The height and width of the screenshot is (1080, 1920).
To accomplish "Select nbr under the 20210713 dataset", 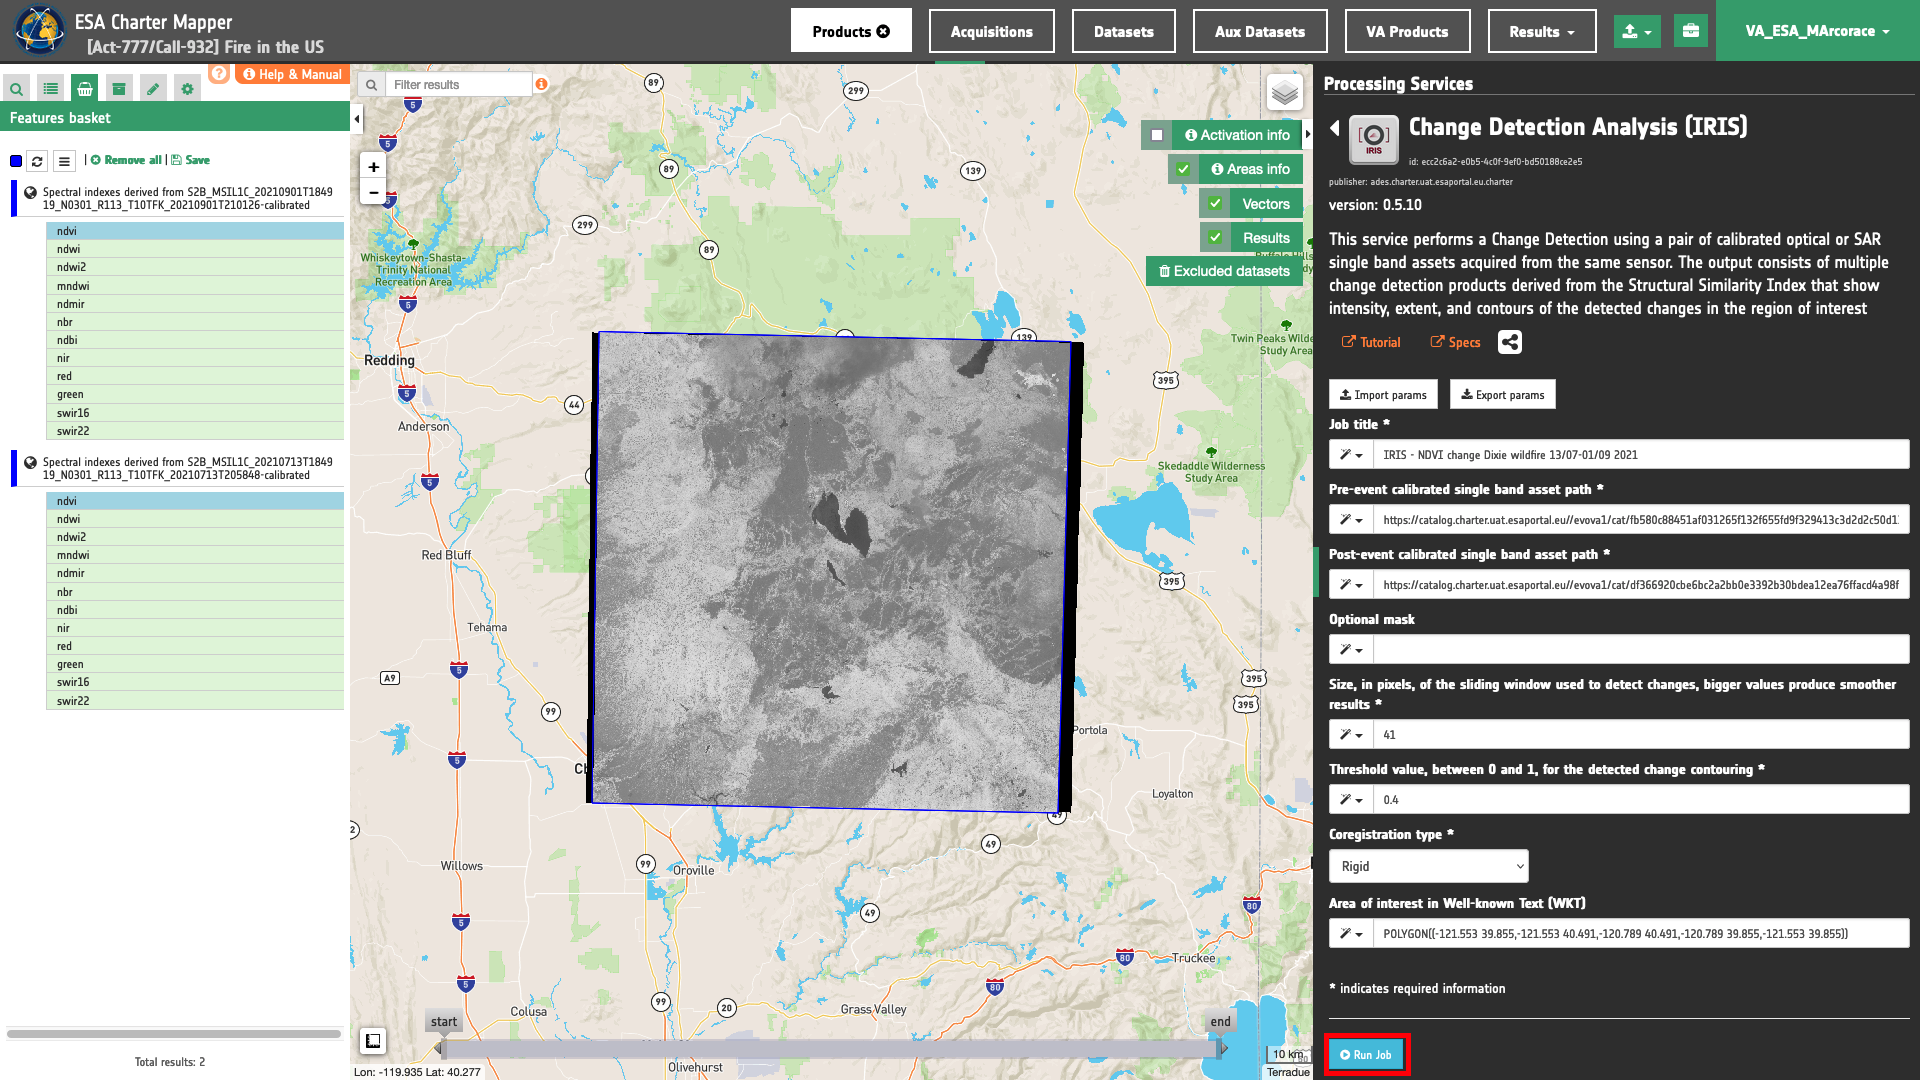I will coord(195,592).
